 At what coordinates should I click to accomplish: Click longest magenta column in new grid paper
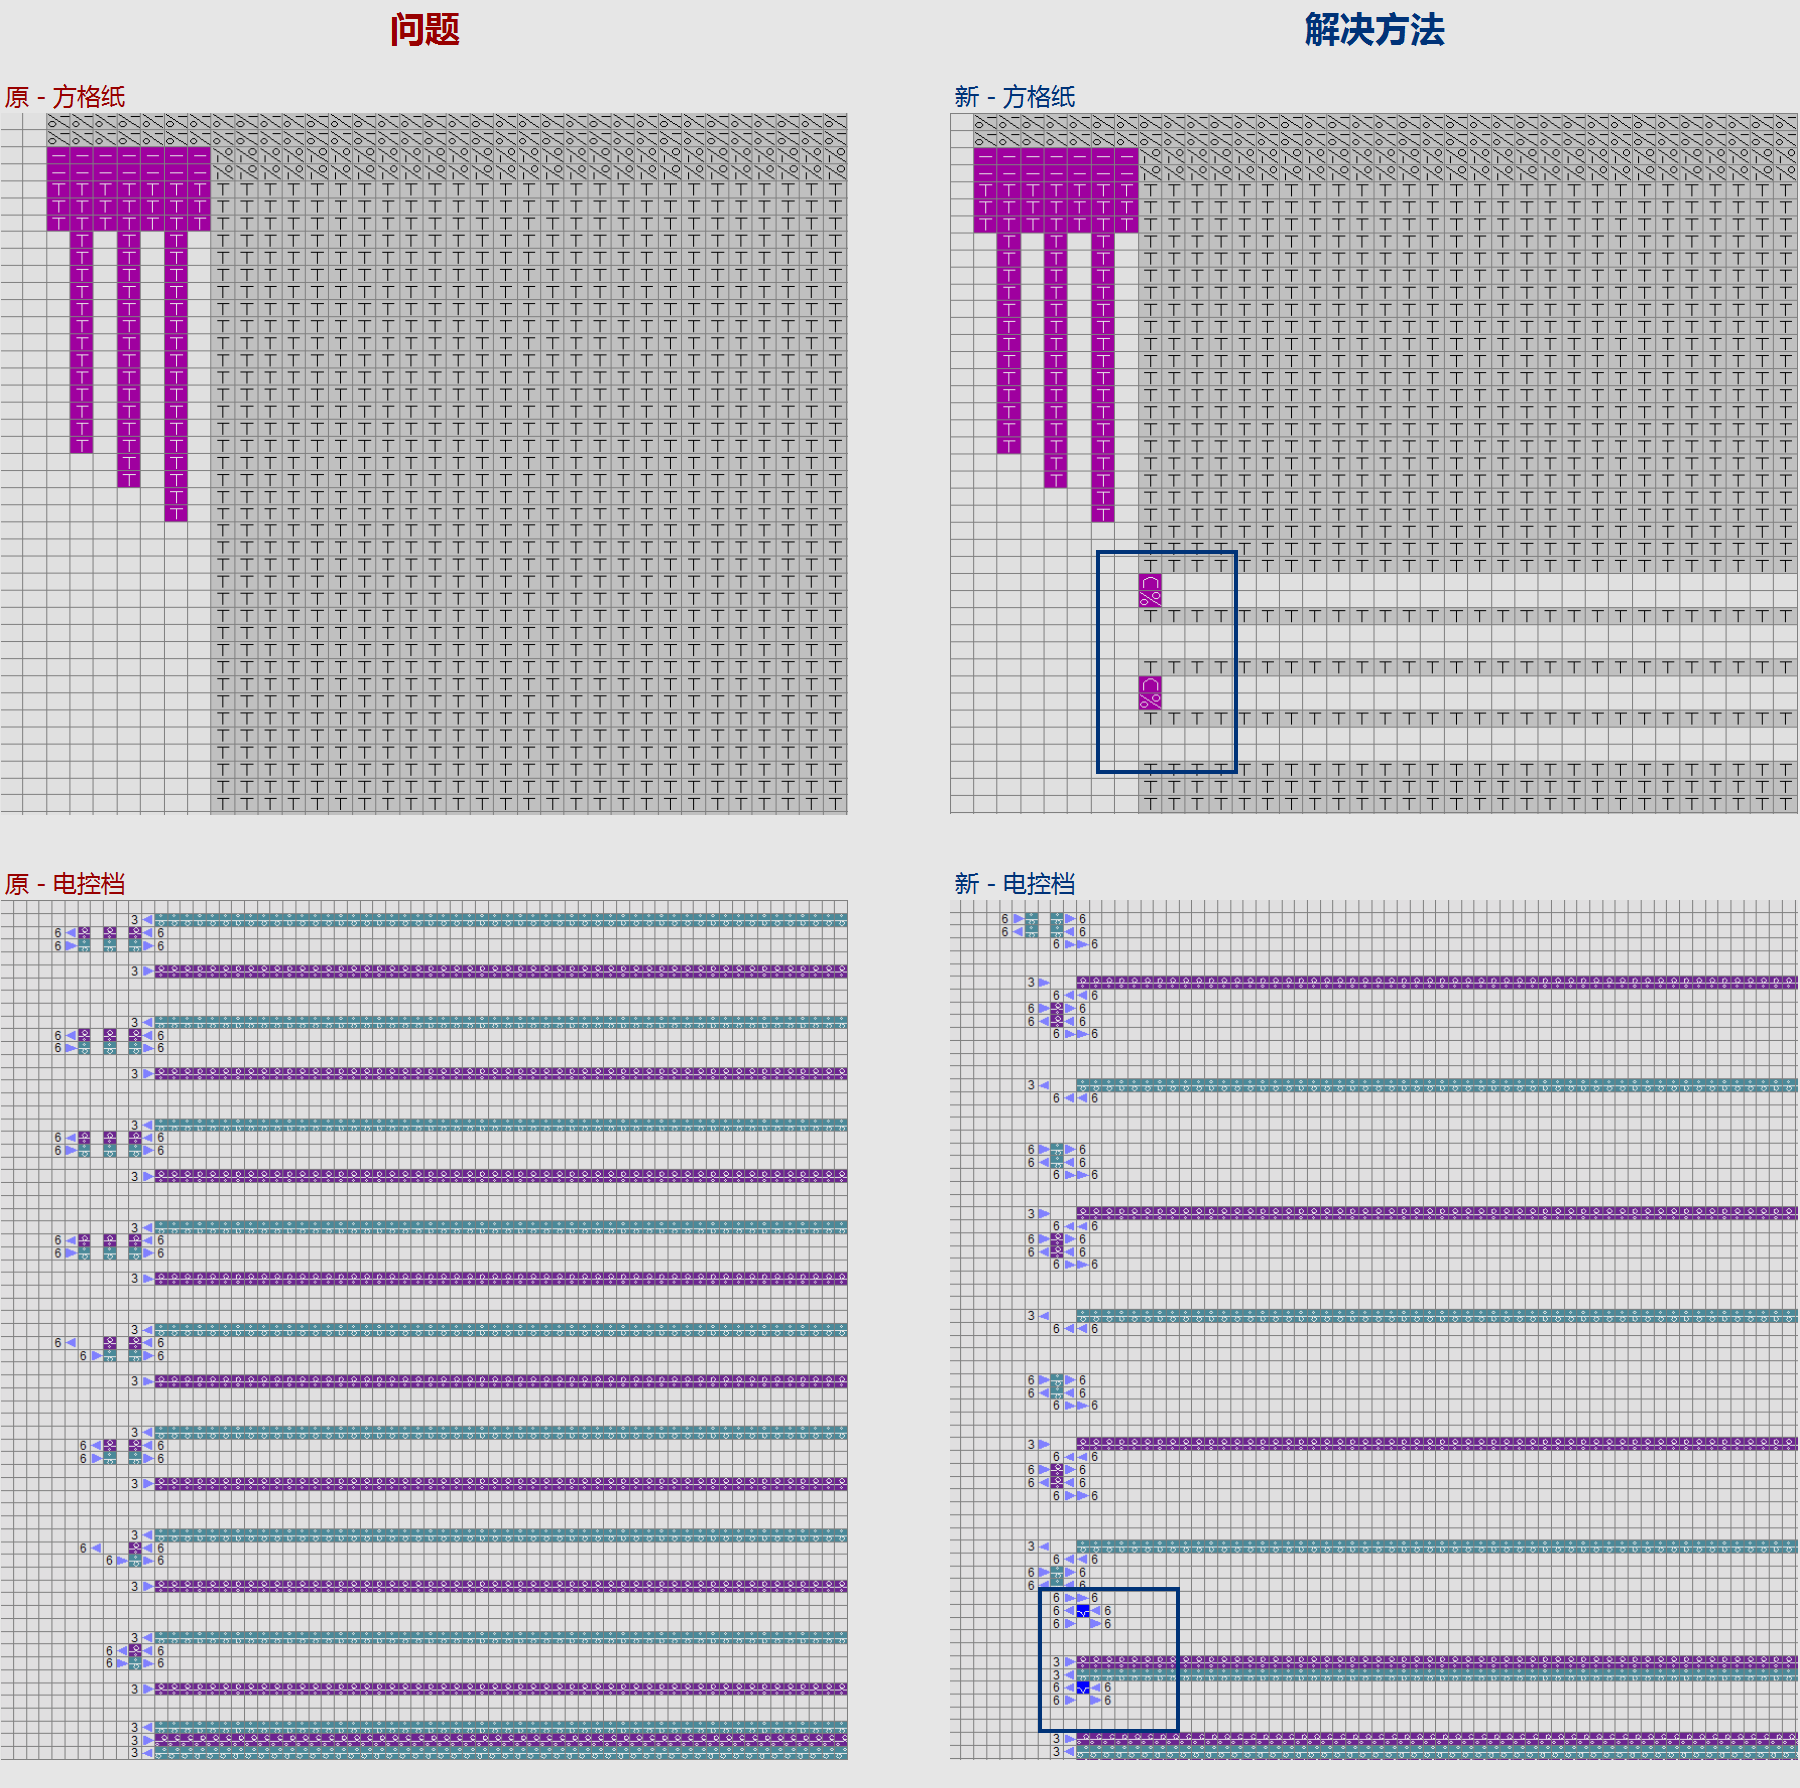(1103, 376)
